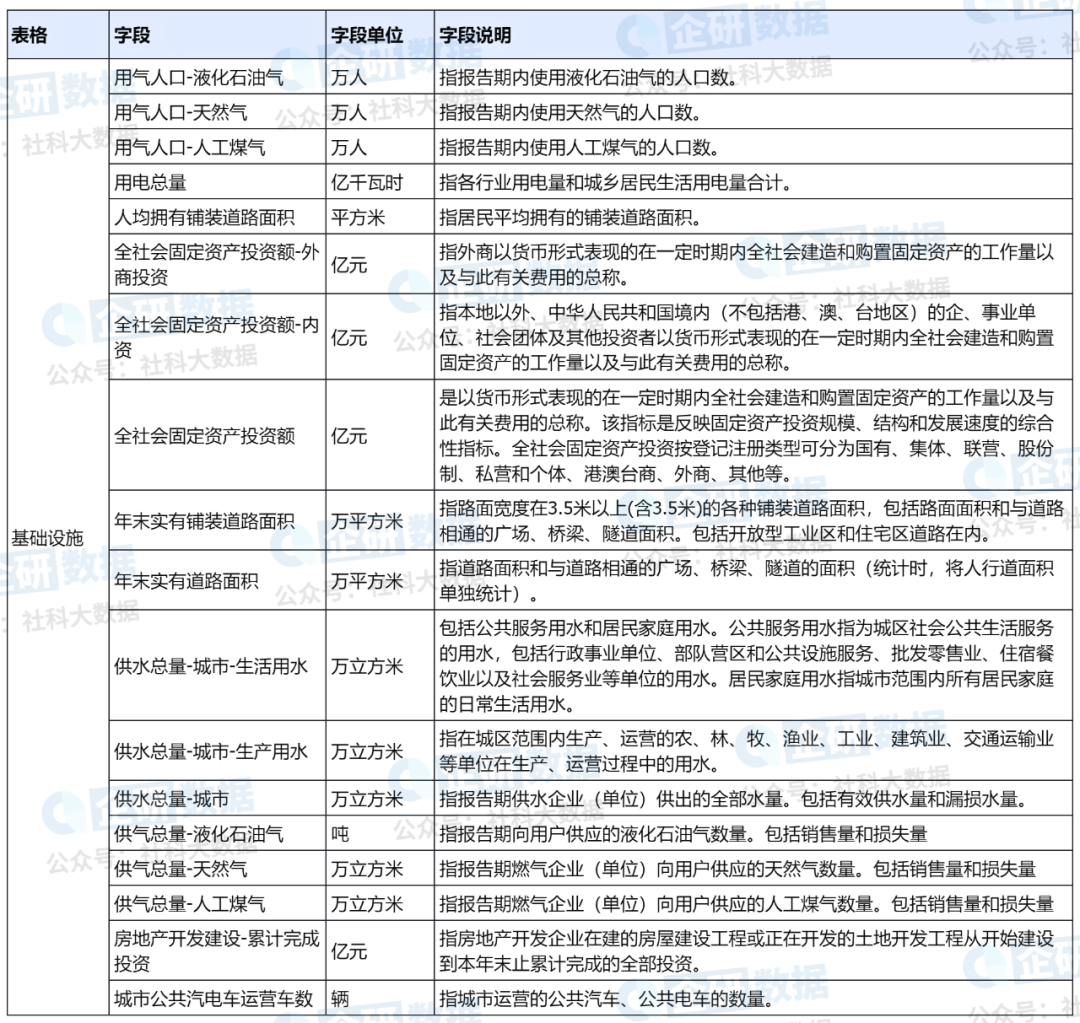Click the 基础设施 table category cell

(58, 537)
